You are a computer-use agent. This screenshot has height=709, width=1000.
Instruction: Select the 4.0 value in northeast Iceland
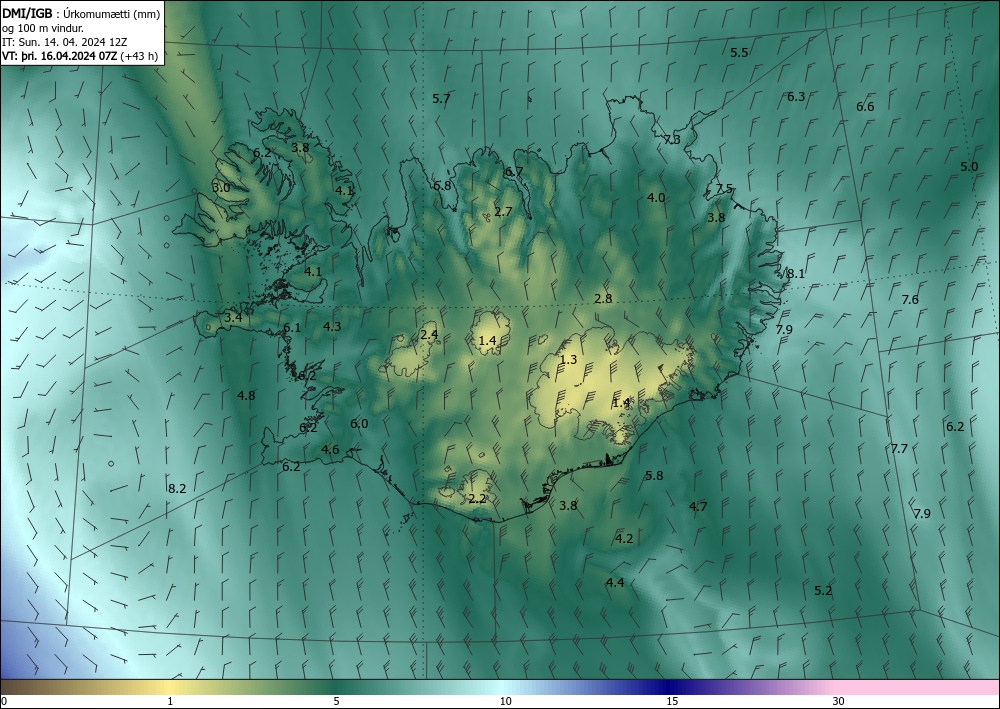click(x=656, y=197)
